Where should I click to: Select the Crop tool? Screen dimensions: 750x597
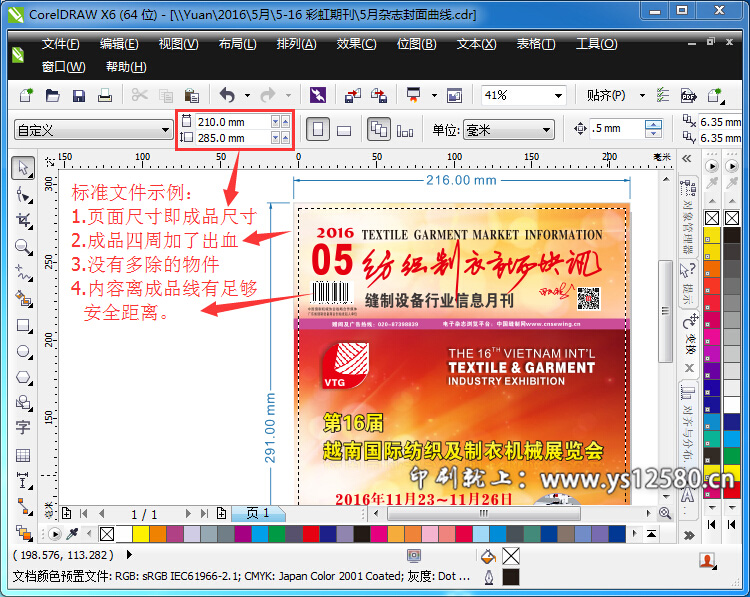[23, 220]
